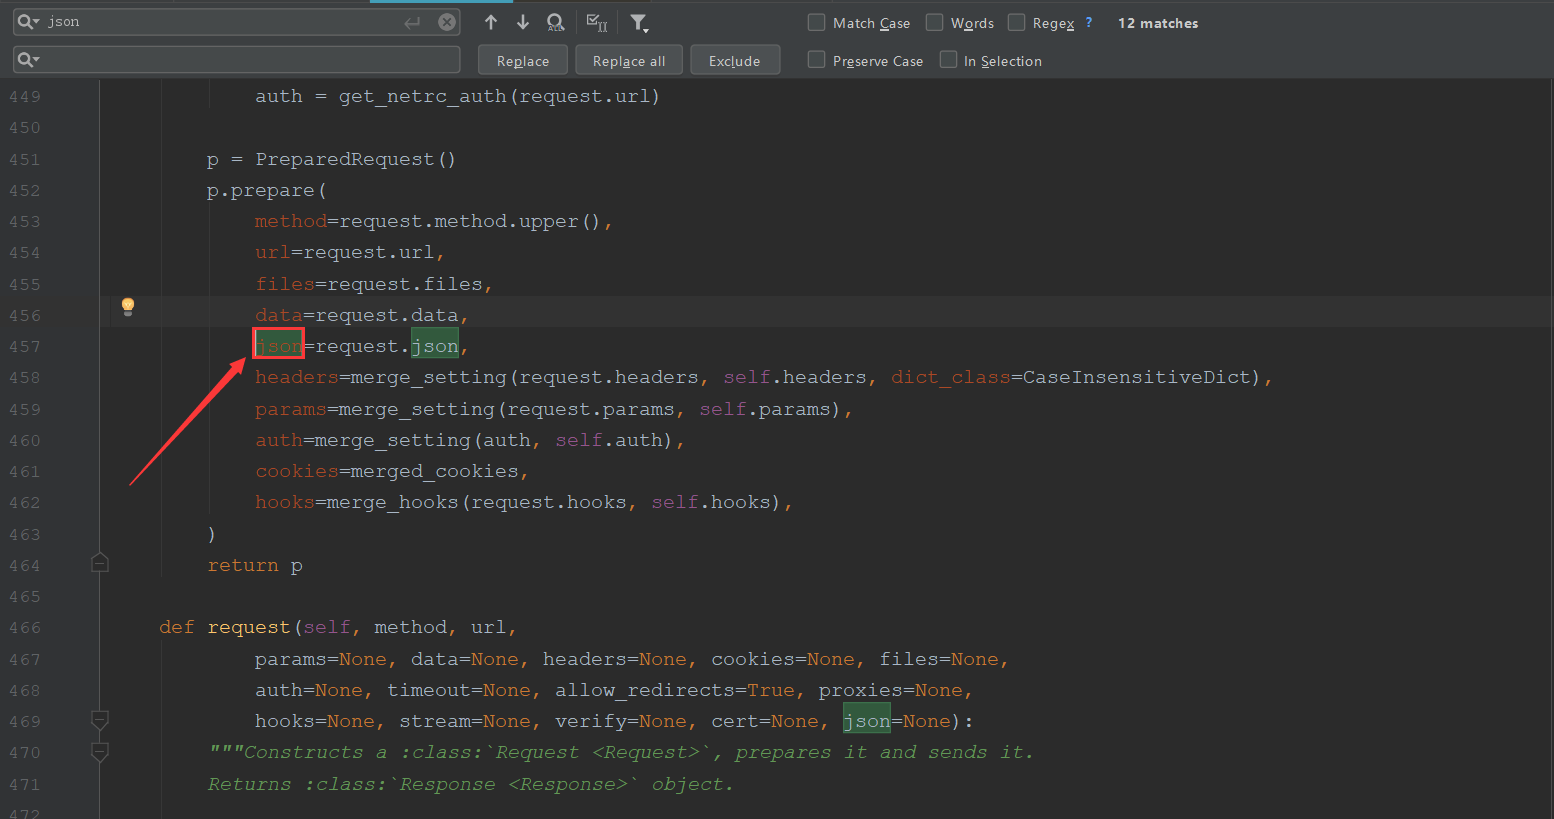Collapse fold marker at line 470
Image resolution: width=1554 pixels, height=819 pixels.
point(100,751)
